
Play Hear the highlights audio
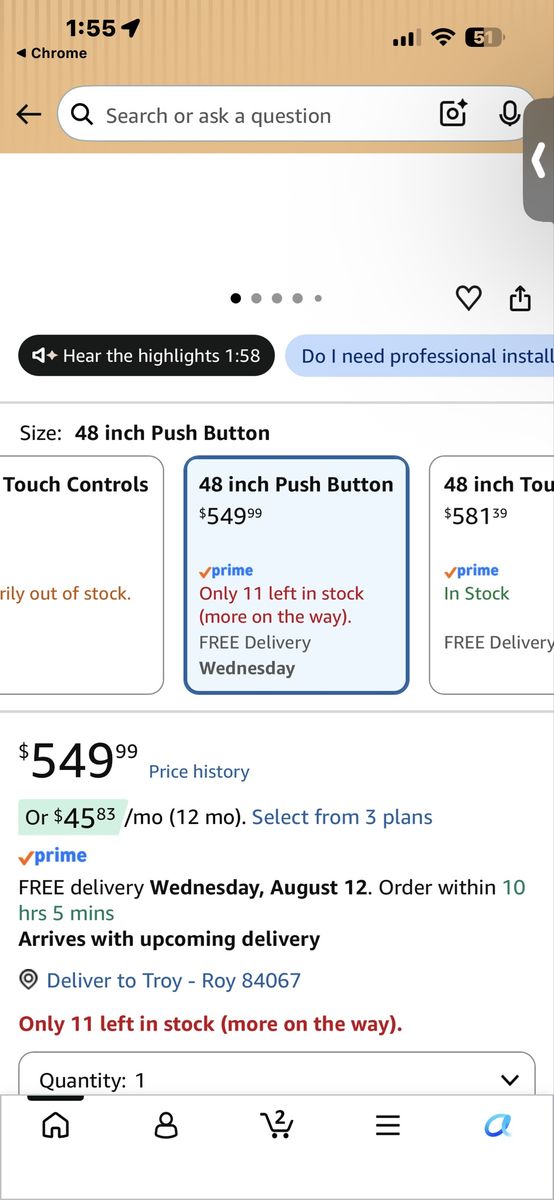(146, 355)
